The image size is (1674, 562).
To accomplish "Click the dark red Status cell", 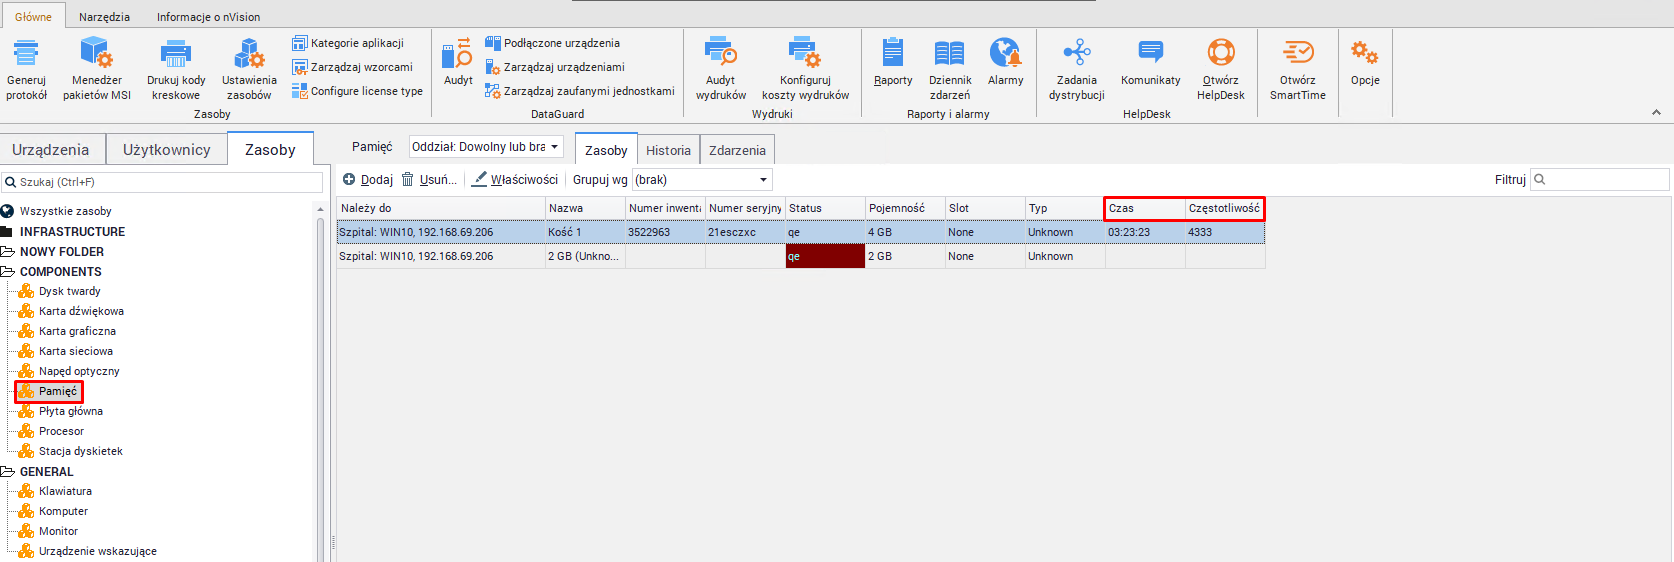I will pos(825,256).
